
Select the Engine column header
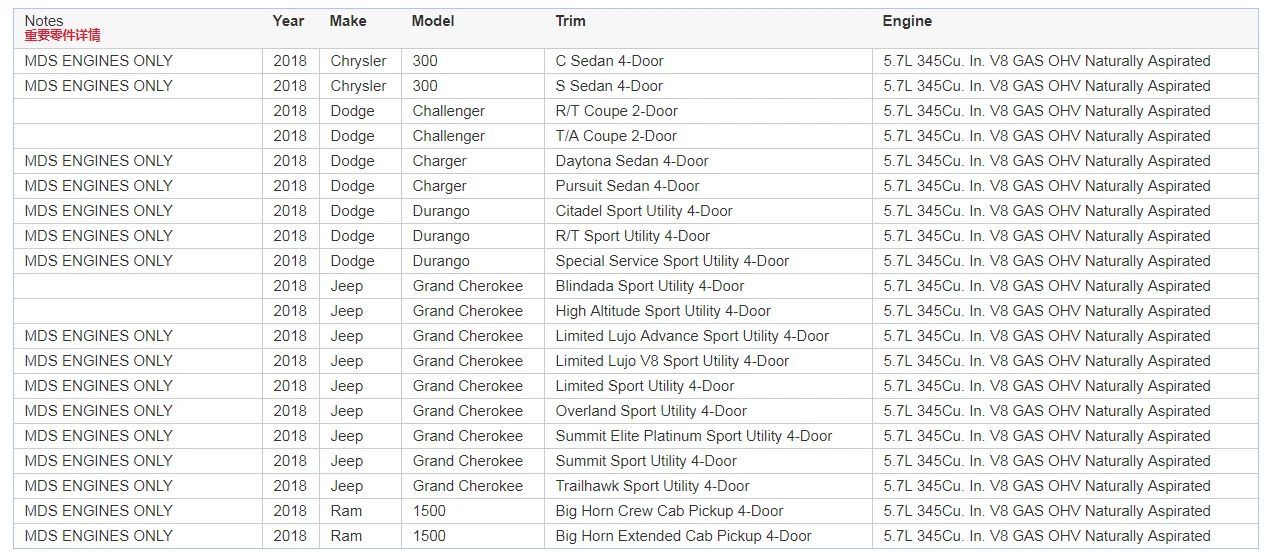click(x=906, y=21)
